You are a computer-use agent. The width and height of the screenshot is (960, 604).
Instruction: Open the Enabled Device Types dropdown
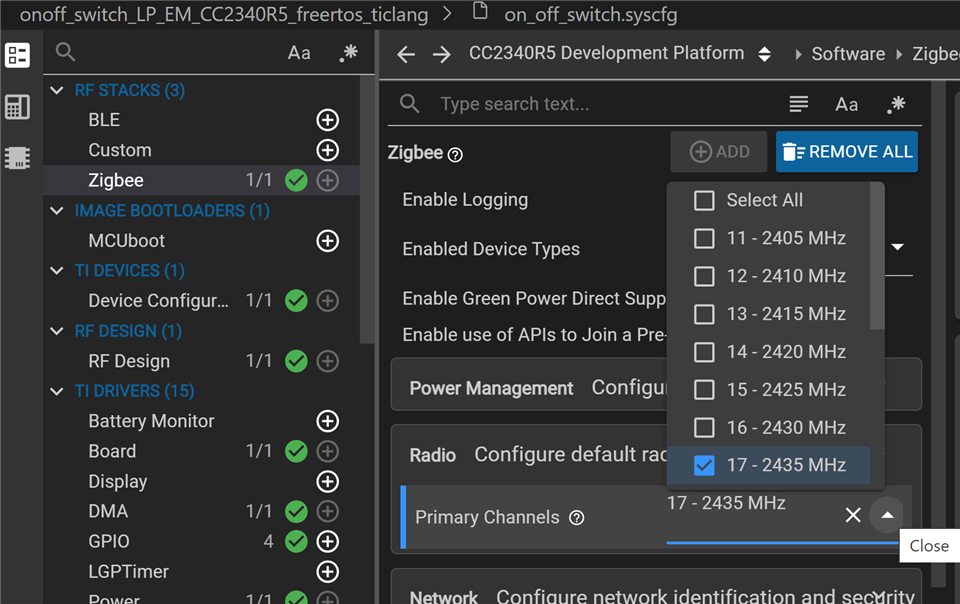pos(898,247)
